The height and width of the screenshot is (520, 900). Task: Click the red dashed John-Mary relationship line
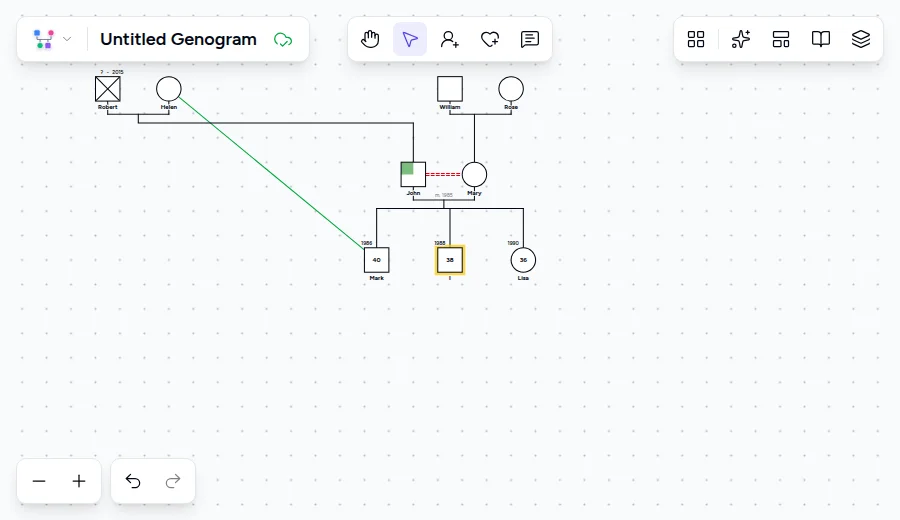pyautogui.click(x=444, y=174)
